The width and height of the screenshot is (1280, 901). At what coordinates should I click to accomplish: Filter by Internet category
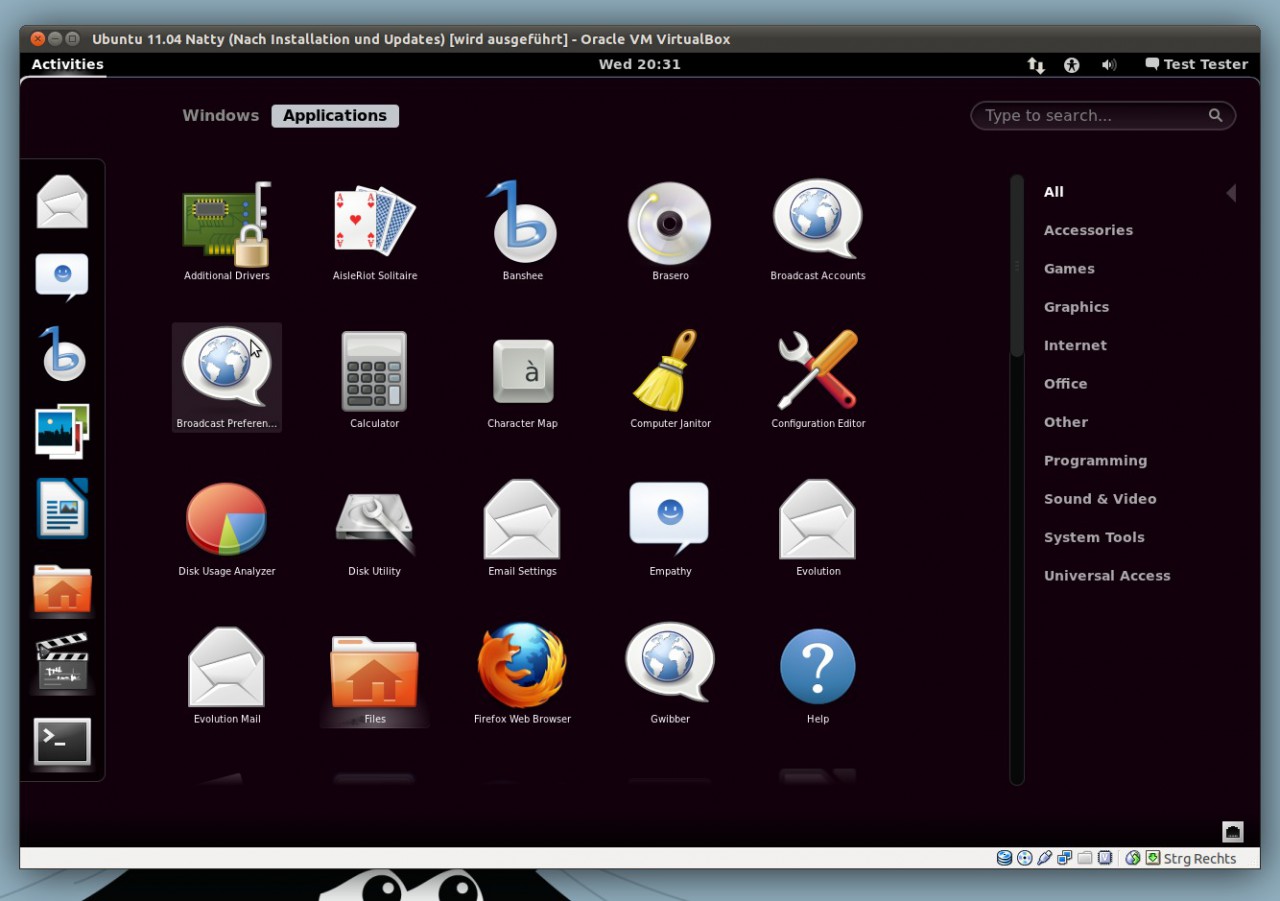[x=1075, y=345]
